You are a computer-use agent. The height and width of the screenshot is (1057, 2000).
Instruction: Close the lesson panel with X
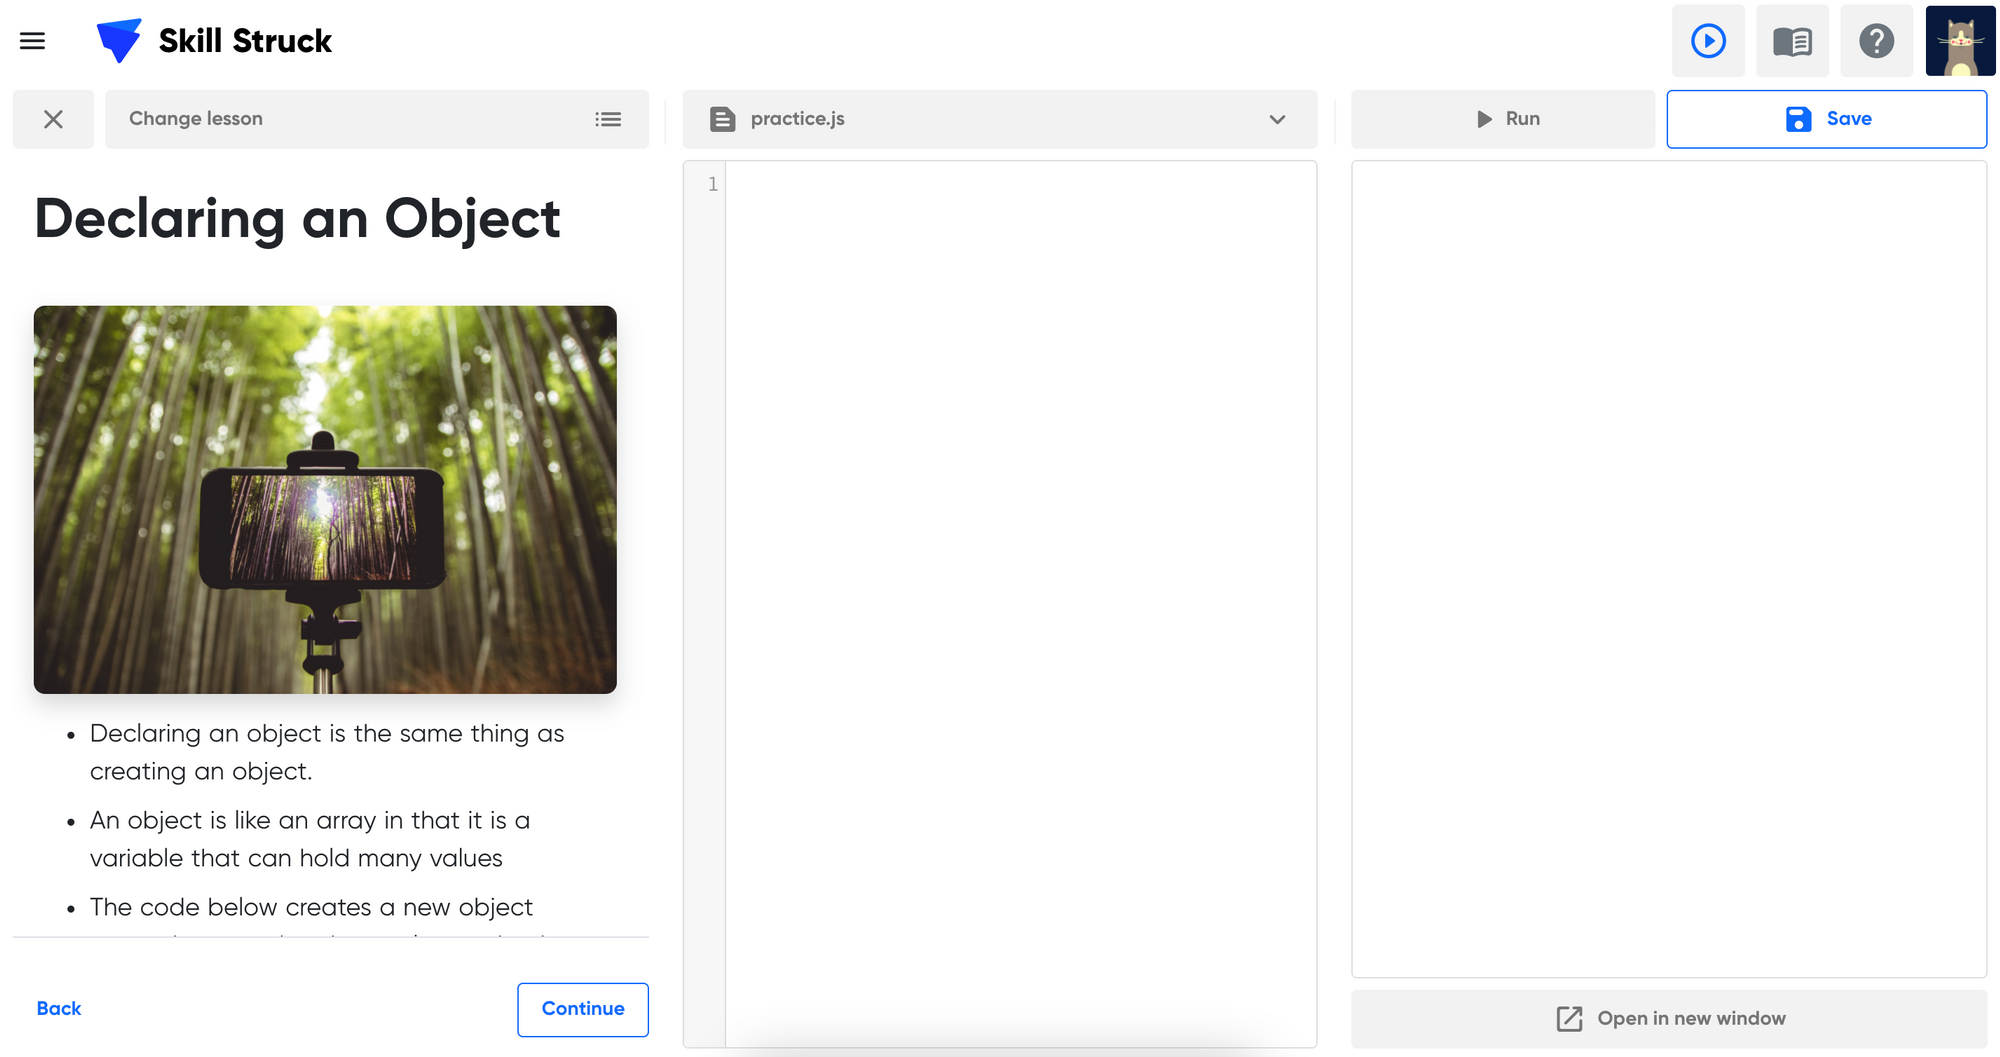[53, 119]
